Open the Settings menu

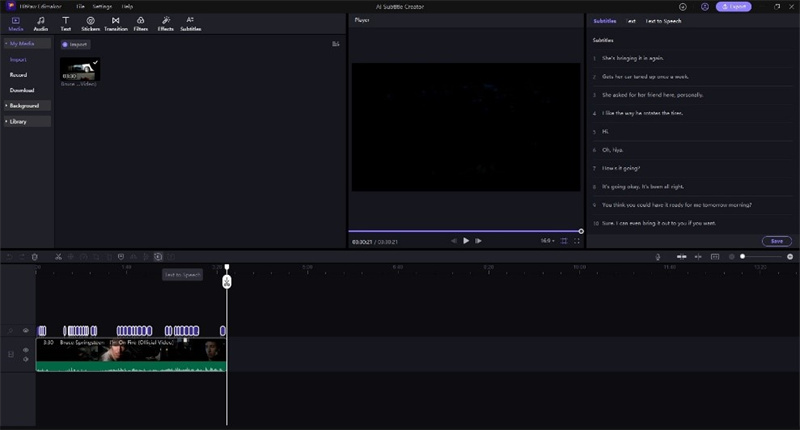pyautogui.click(x=102, y=6)
